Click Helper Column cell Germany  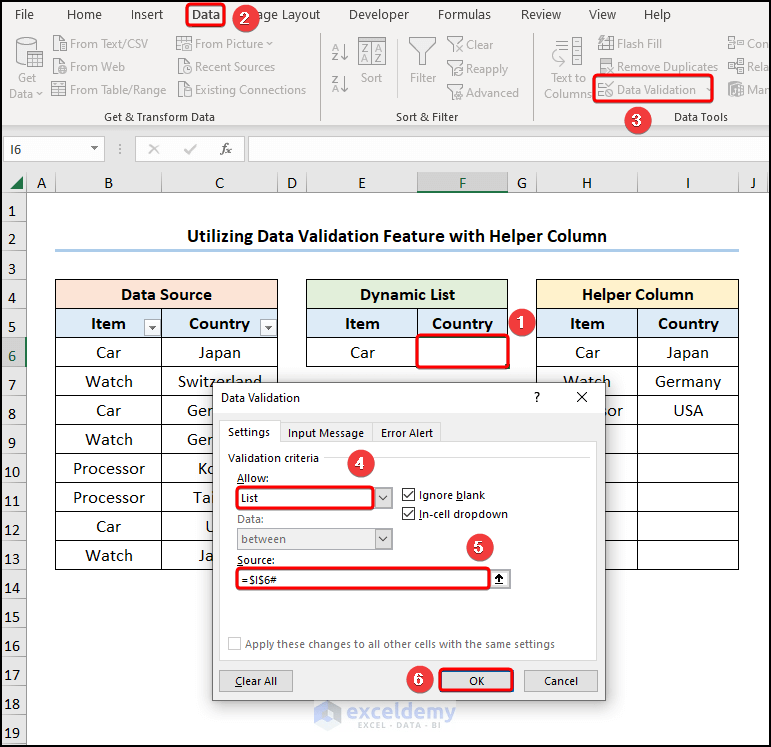tap(687, 382)
